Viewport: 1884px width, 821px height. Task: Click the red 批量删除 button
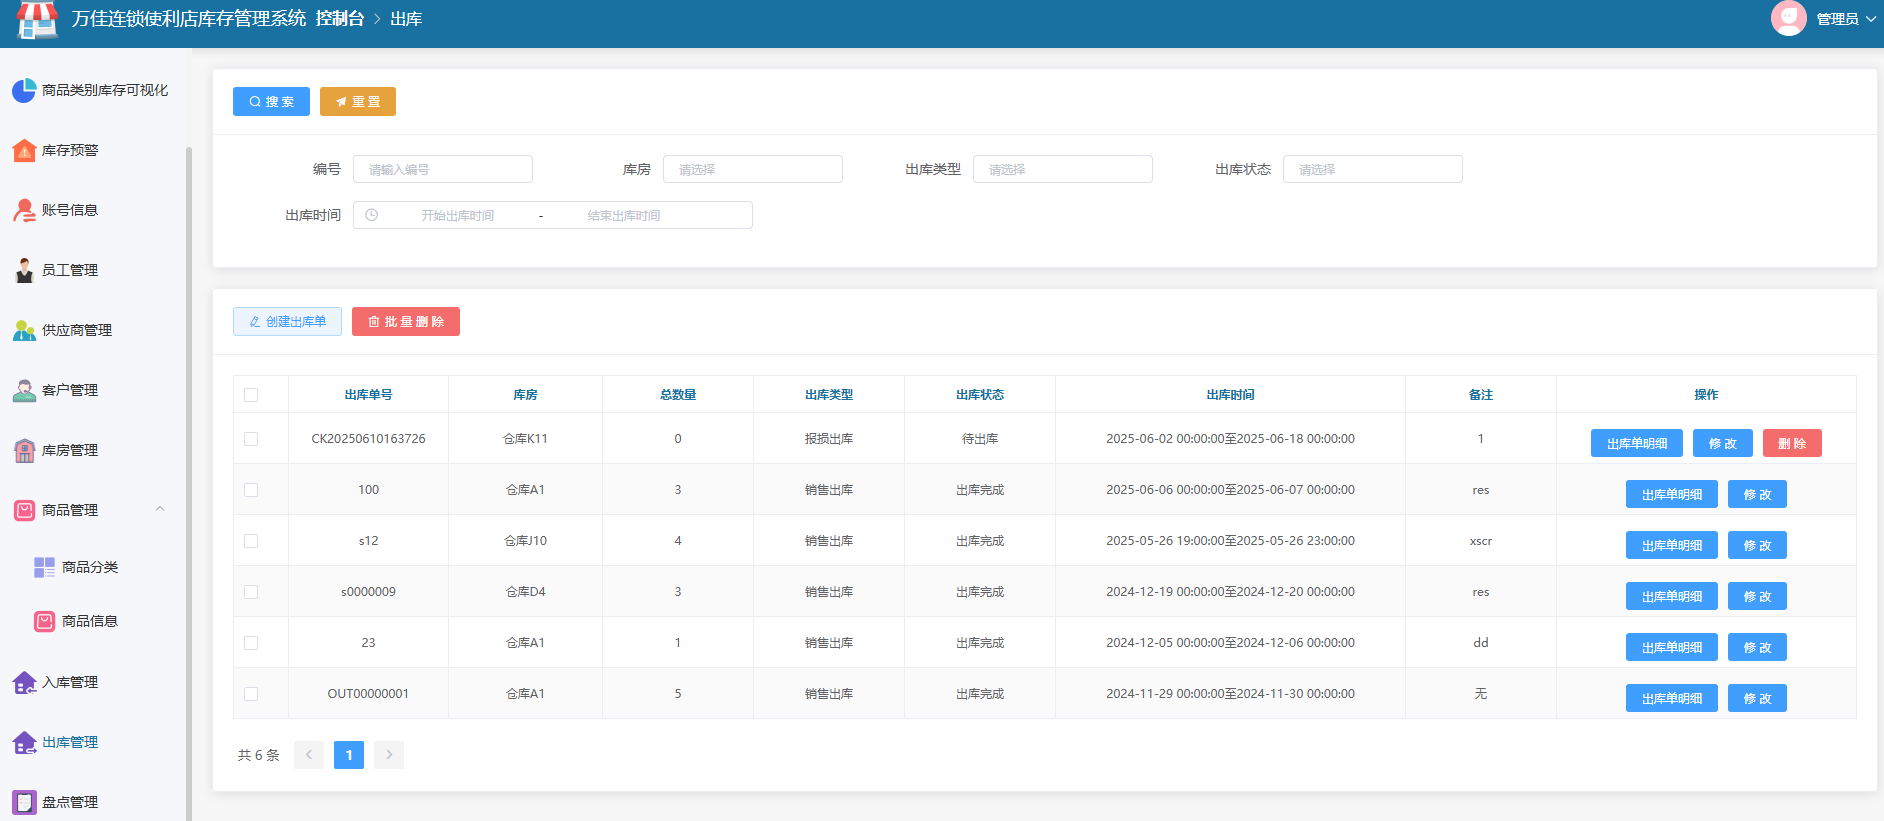[406, 321]
